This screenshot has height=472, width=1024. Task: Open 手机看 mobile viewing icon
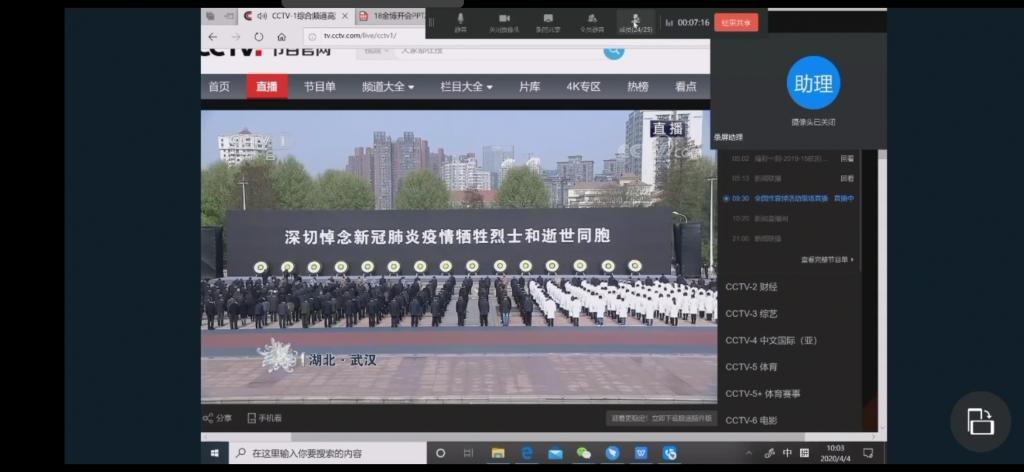pos(265,418)
